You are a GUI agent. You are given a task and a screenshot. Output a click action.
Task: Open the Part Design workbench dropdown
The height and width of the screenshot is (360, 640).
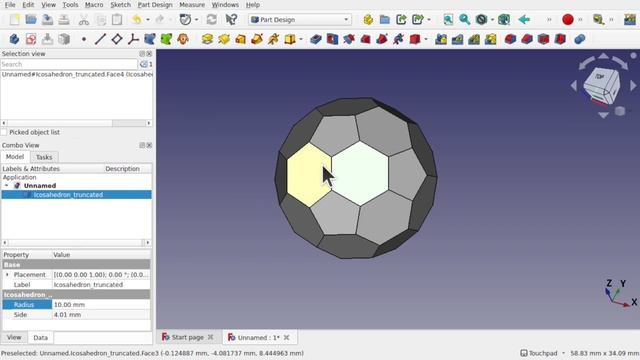(300, 20)
